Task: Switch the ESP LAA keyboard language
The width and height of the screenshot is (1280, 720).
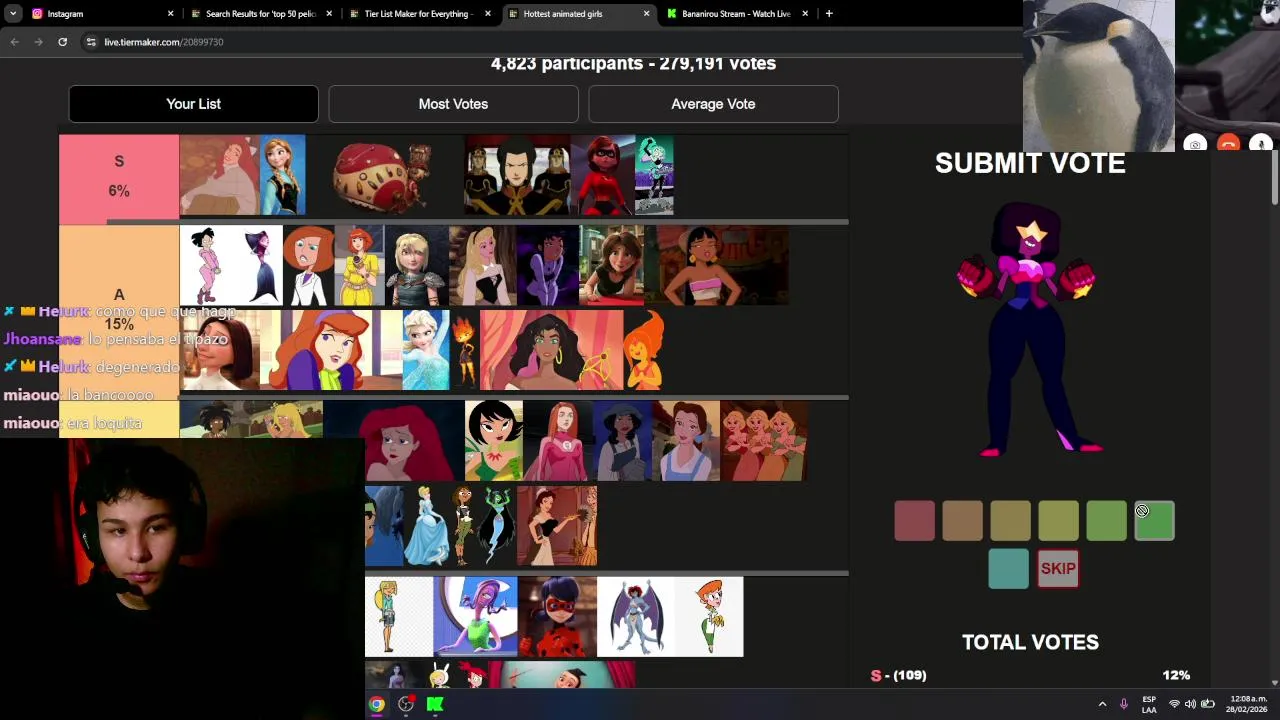Action: point(1149,704)
